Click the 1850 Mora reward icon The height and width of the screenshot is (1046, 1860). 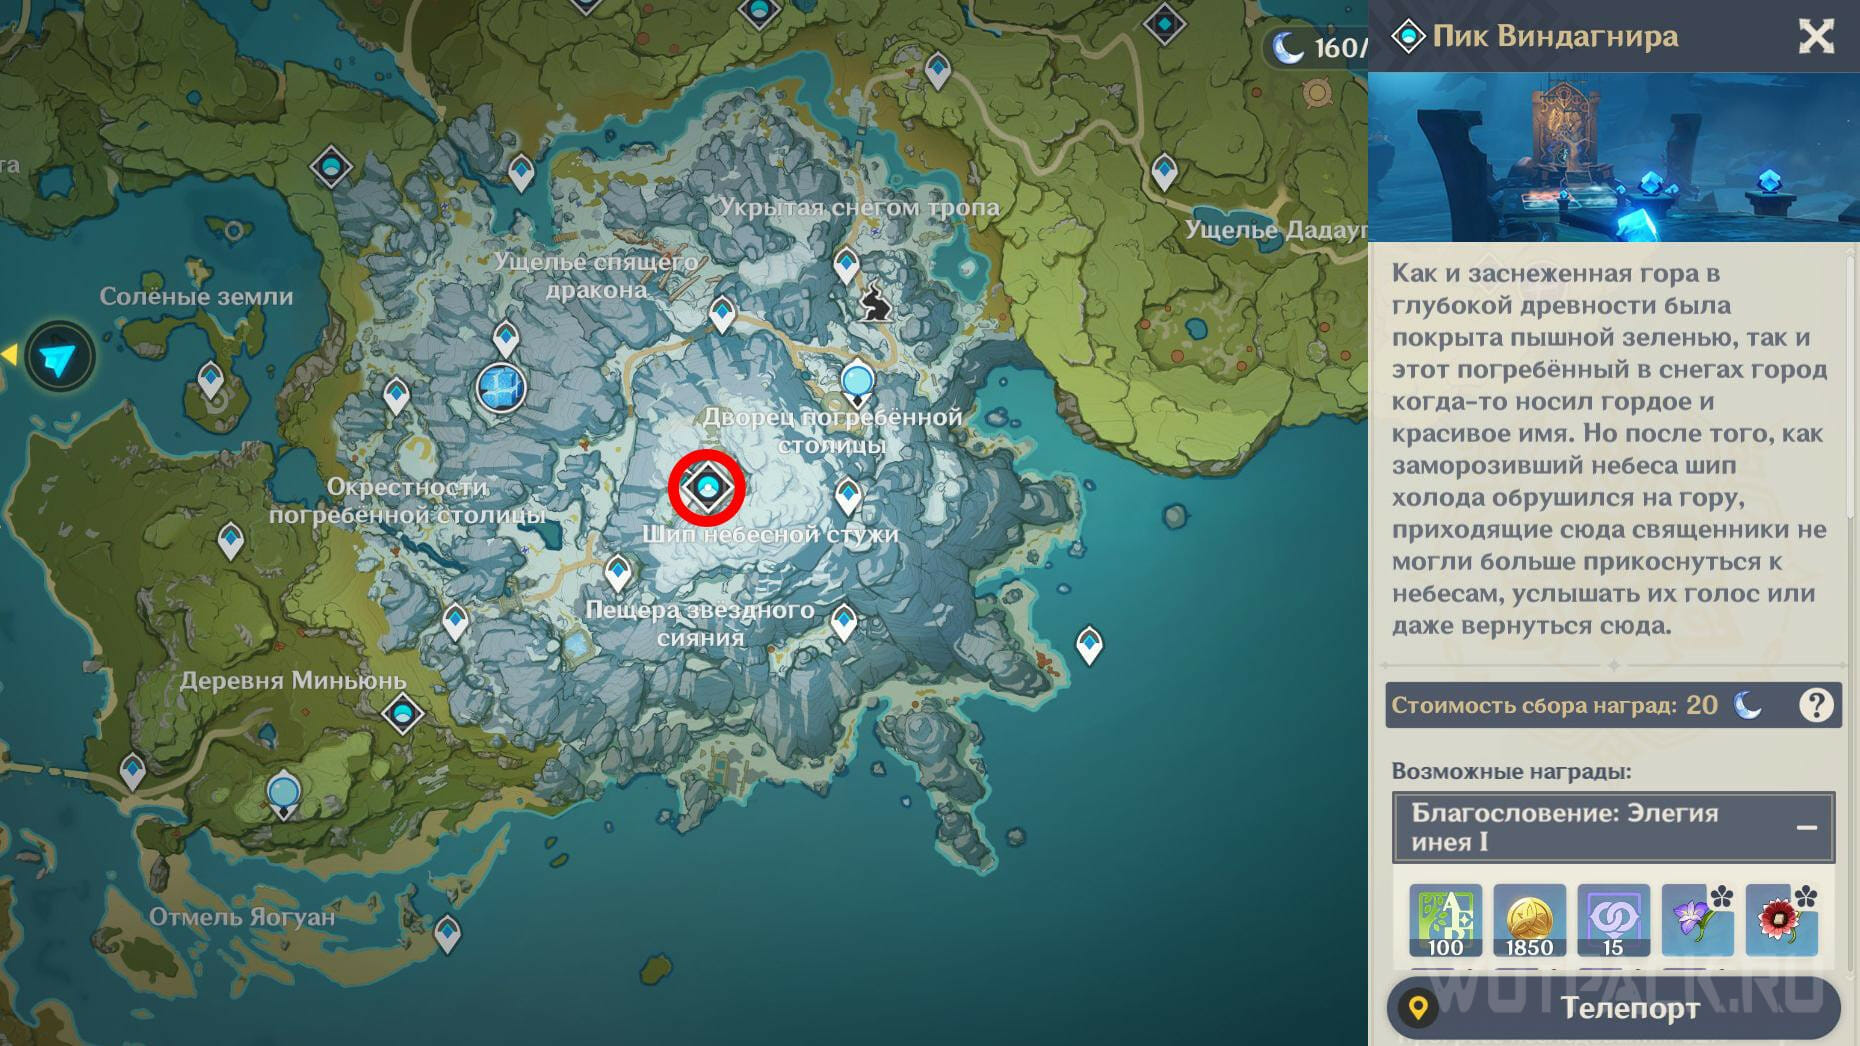[x=1529, y=920]
